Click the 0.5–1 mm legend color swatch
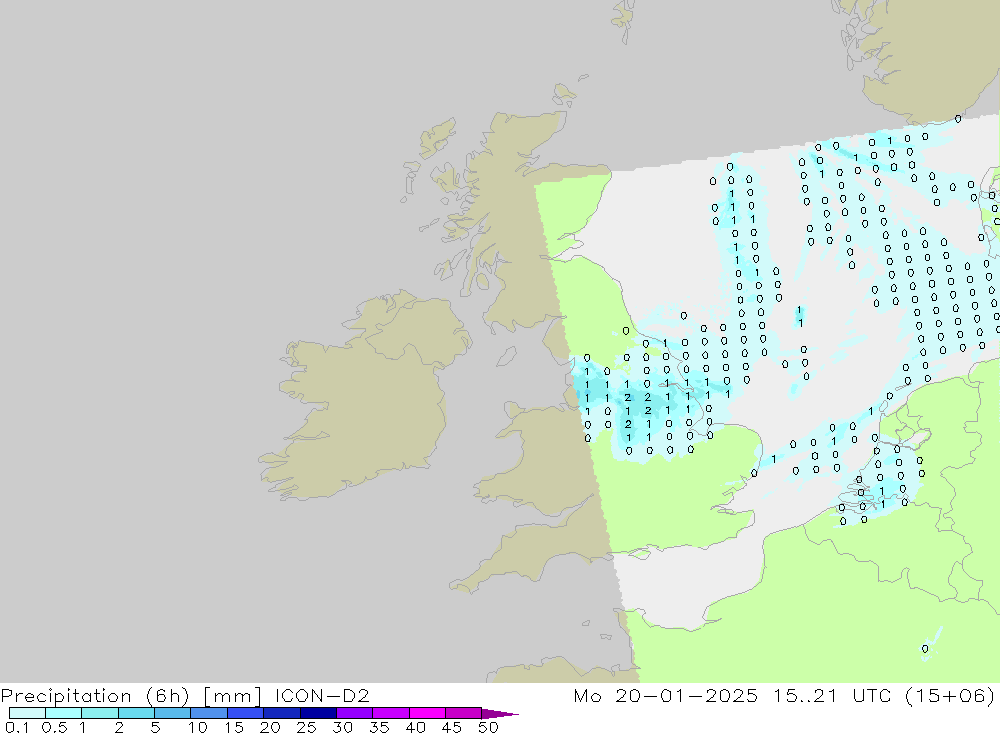Screen dimensions: 1000x733 click(64, 713)
